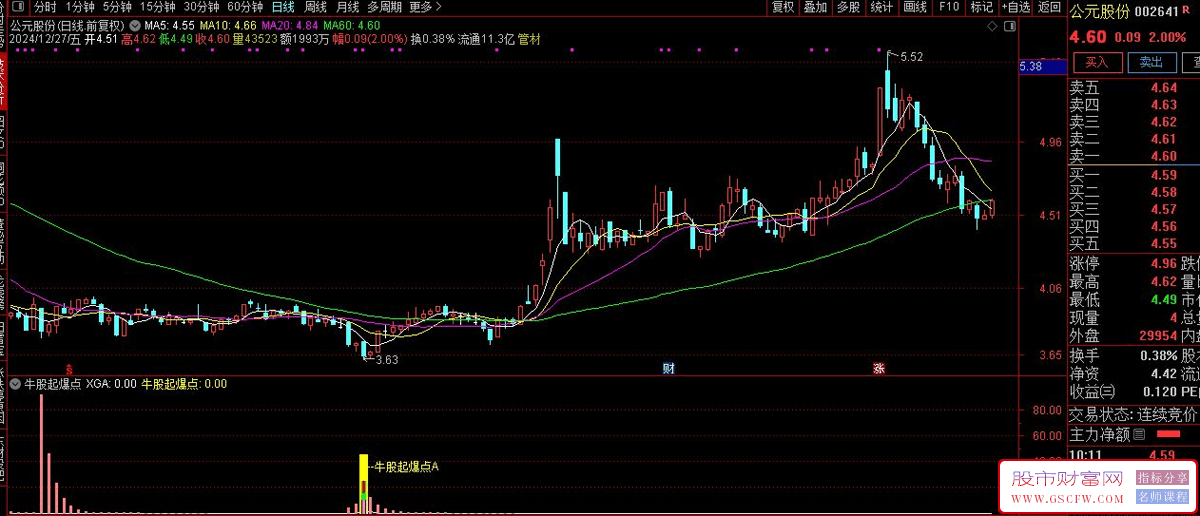Switch to 分时 intraday chart

45,7
